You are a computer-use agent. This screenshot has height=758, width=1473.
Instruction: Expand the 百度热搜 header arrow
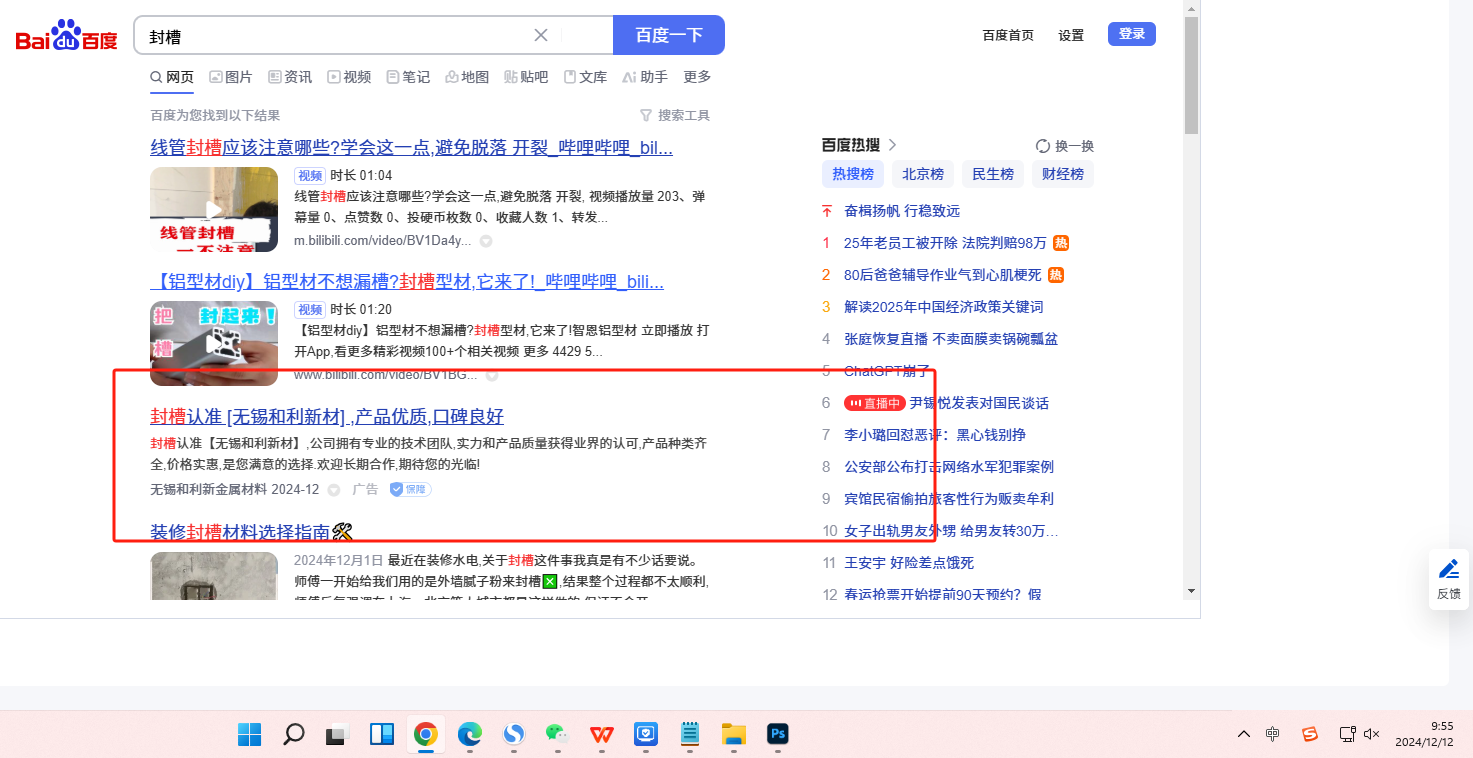tap(892, 145)
